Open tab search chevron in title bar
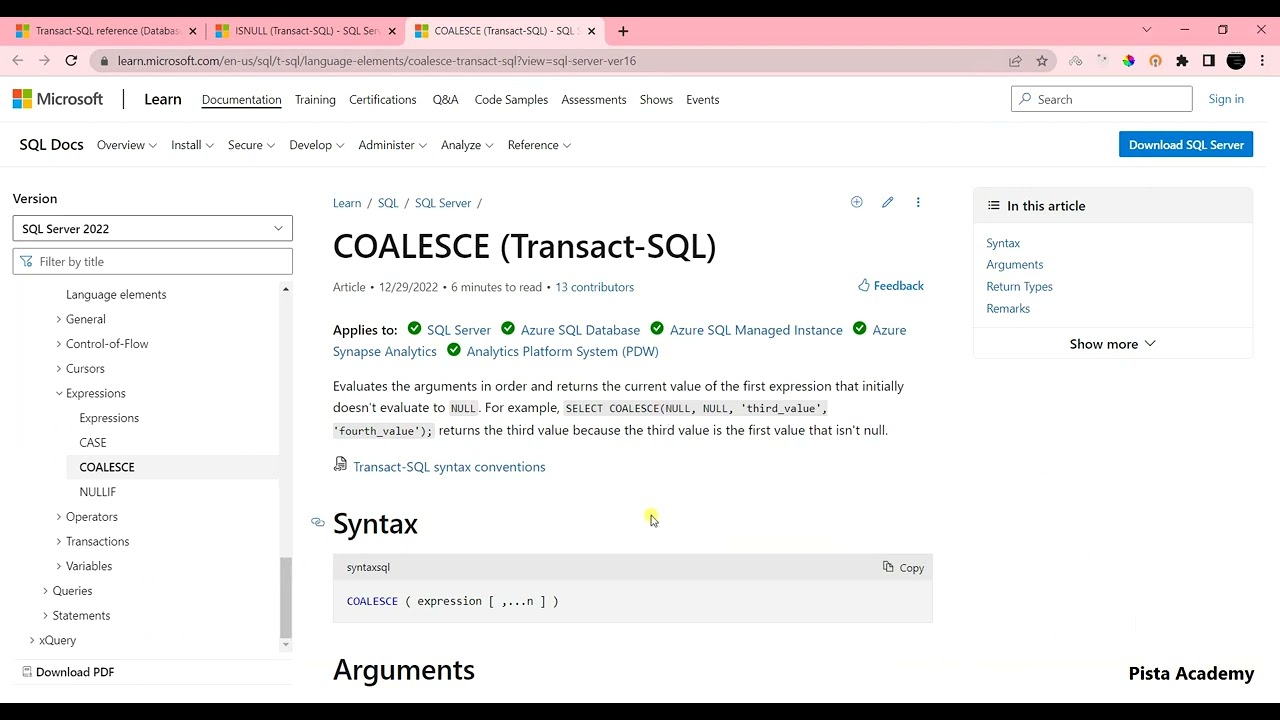 pos(1147,30)
